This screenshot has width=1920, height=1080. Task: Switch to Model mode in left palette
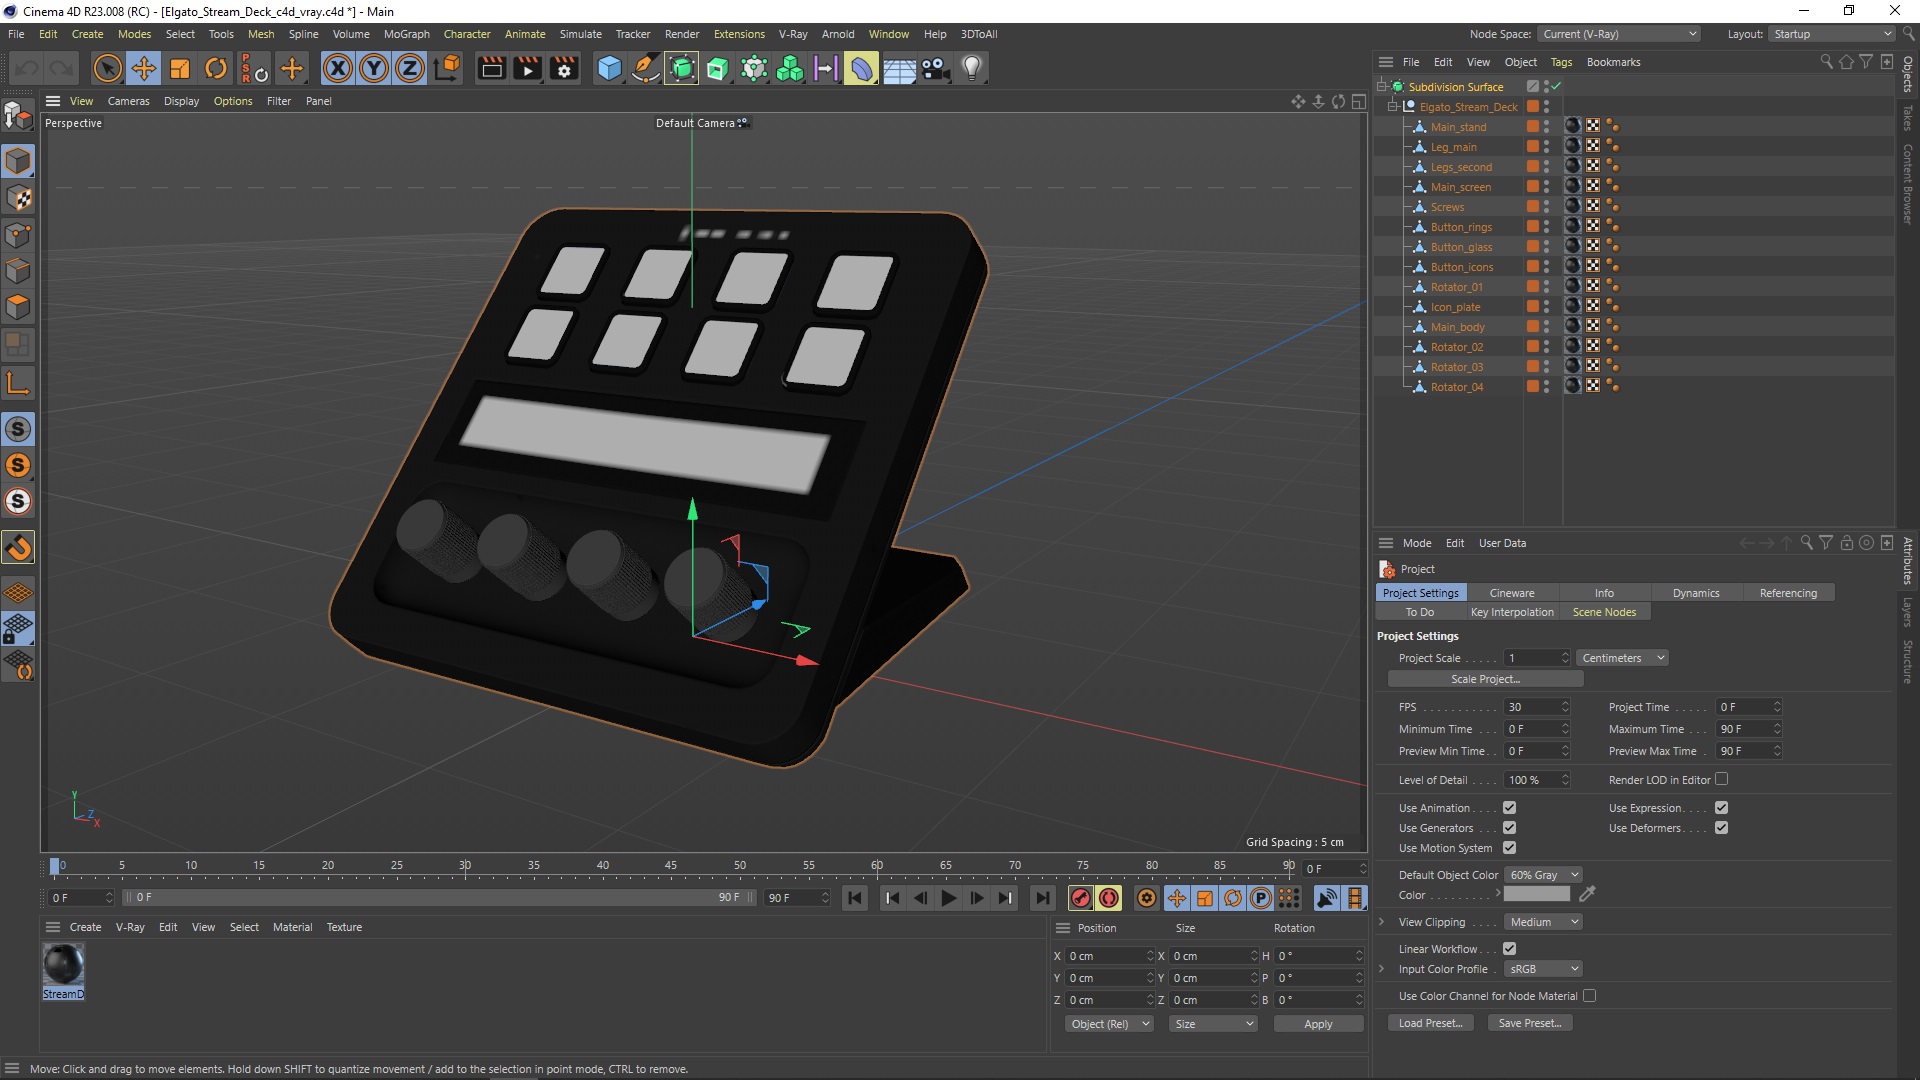(18, 161)
